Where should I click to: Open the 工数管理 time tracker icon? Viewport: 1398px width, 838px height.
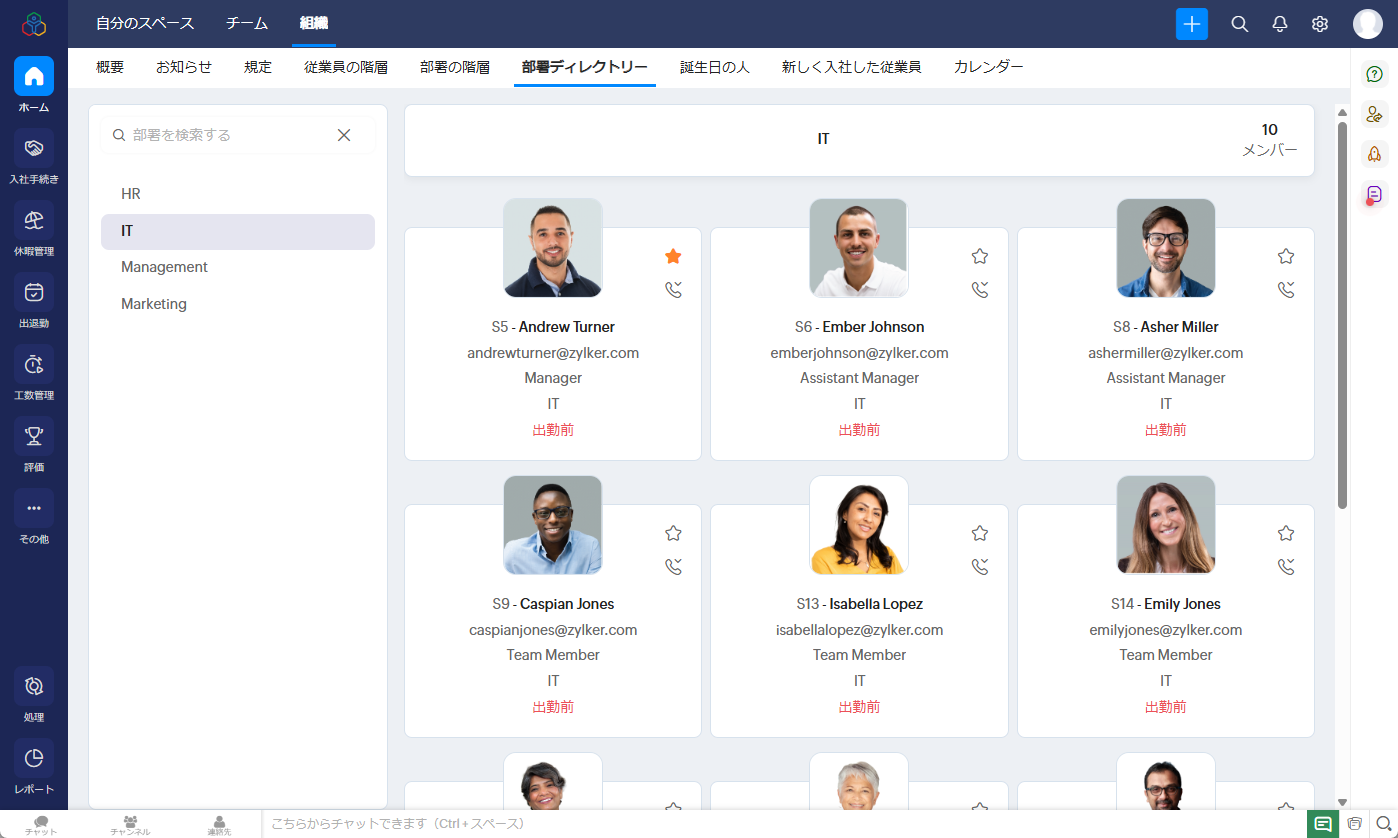coord(34,365)
